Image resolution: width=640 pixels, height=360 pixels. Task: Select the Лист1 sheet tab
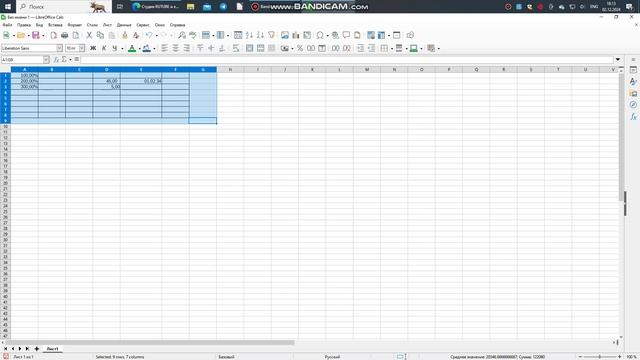(x=52, y=349)
